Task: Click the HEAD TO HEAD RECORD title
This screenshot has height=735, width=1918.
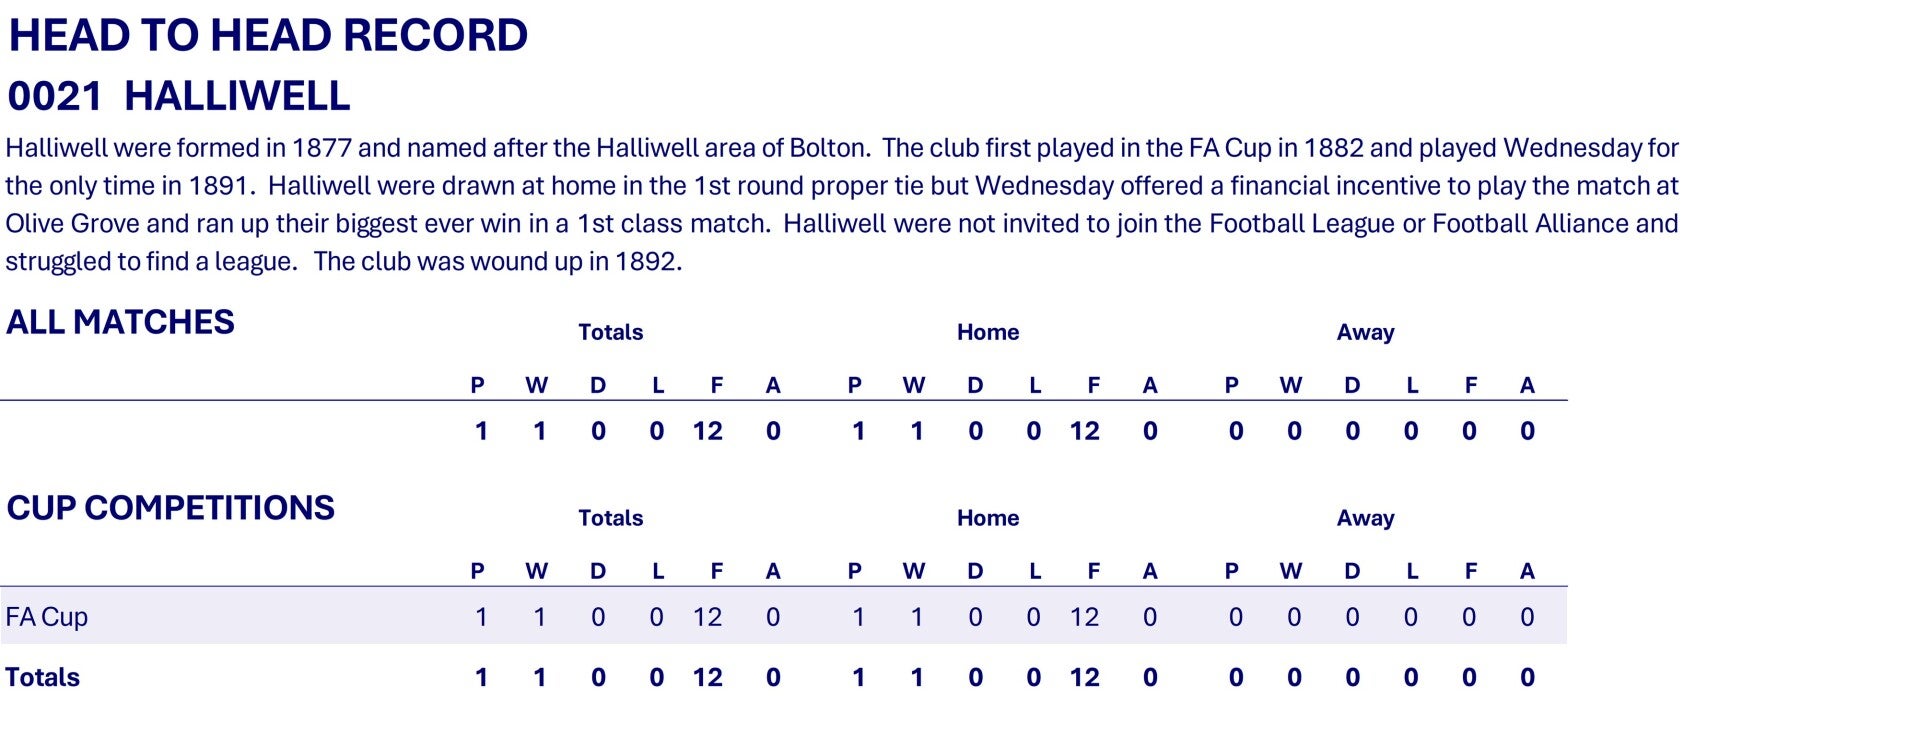Action: tap(268, 36)
